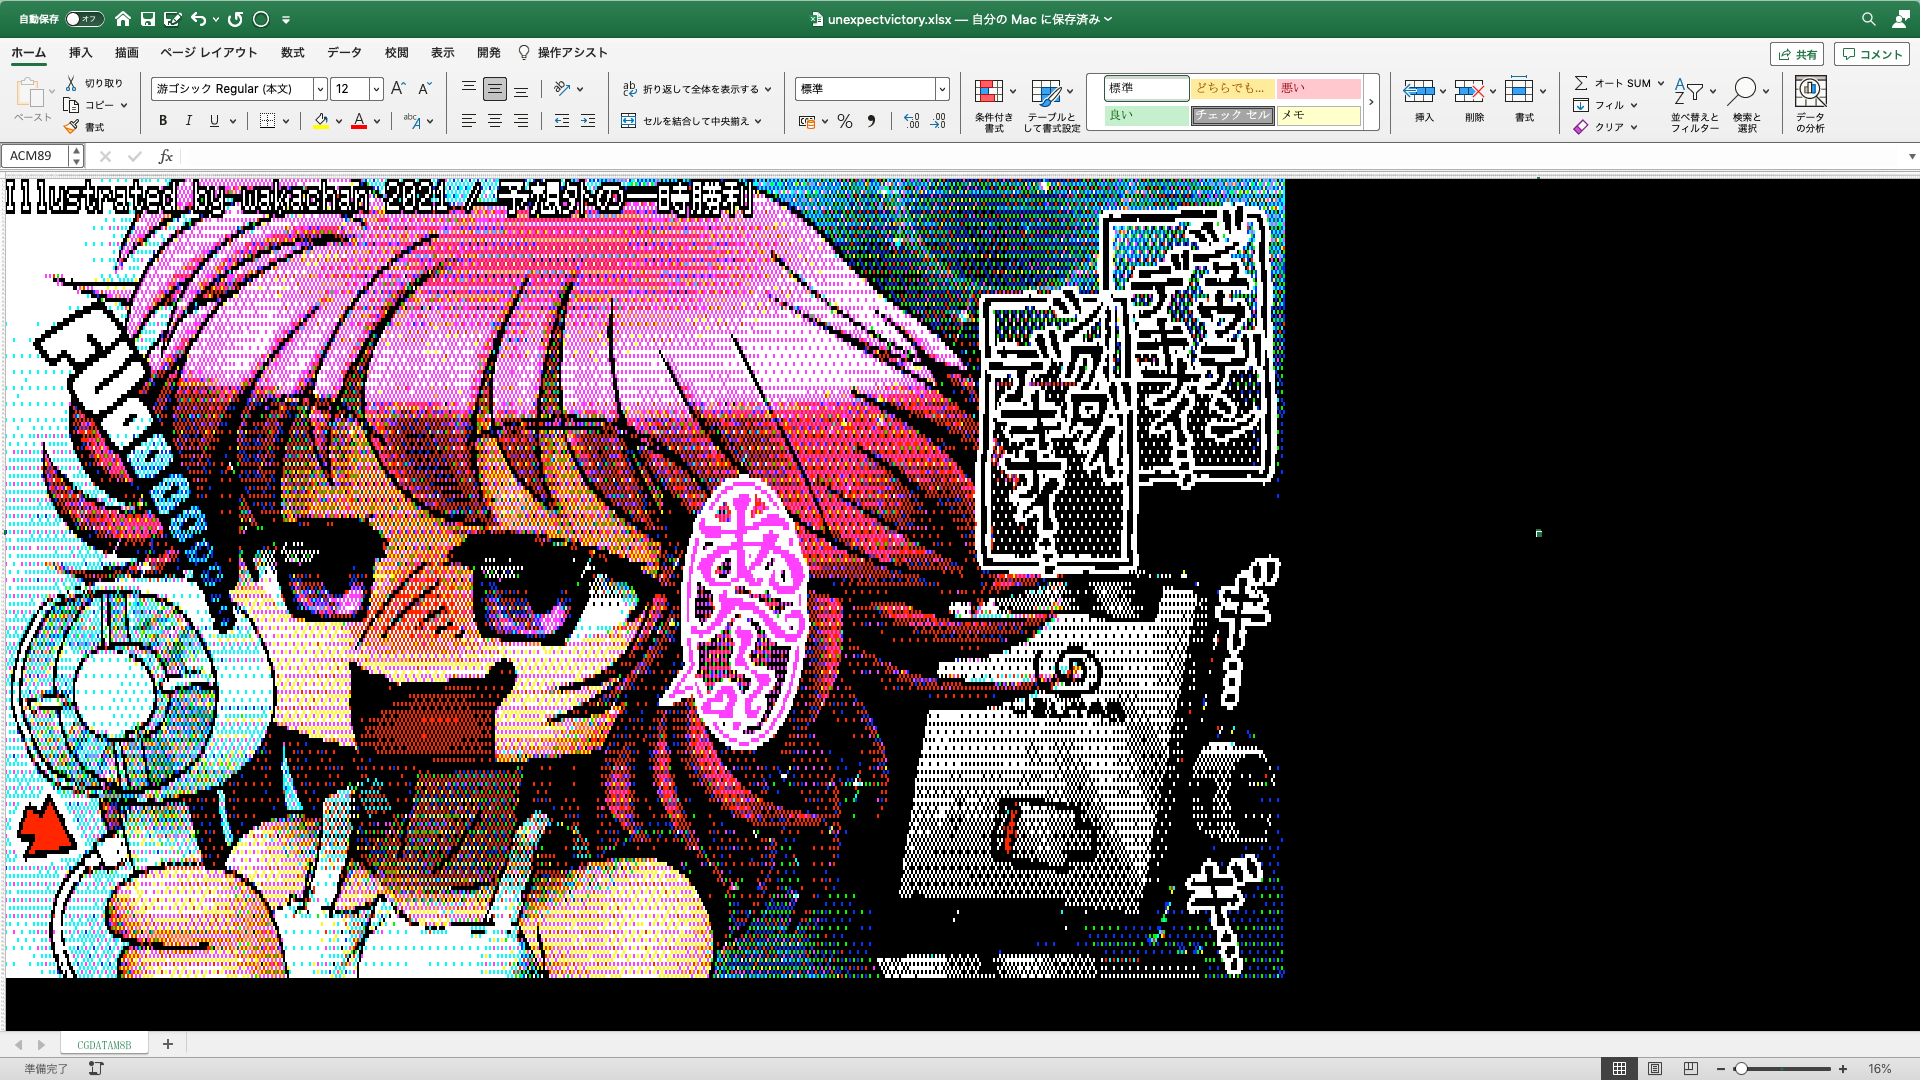Viewport: 1920px width, 1080px height.
Task: Click the increase indent icon
Action: tap(588, 121)
